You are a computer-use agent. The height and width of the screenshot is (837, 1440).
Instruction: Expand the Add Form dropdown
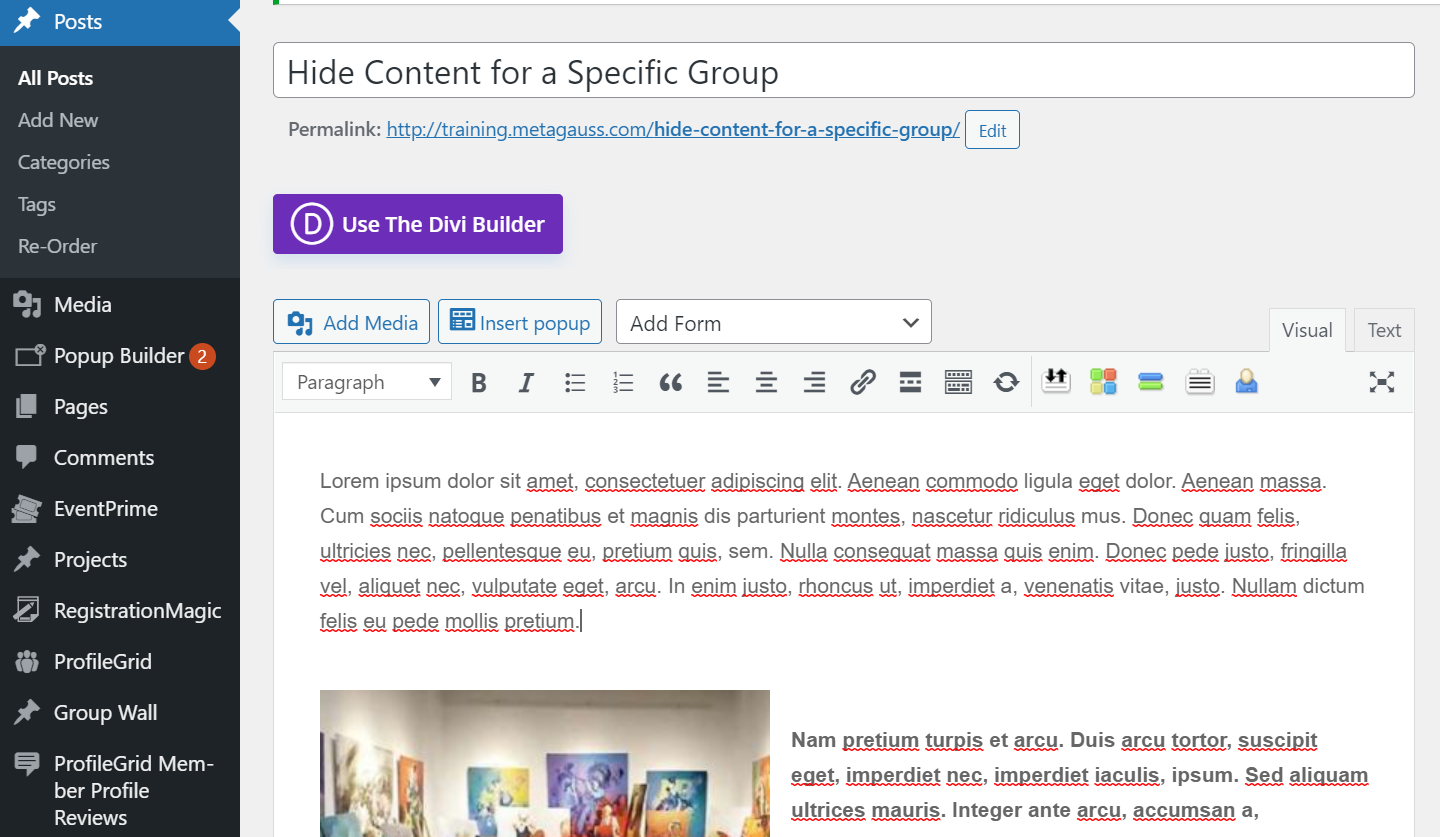[x=773, y=323]
